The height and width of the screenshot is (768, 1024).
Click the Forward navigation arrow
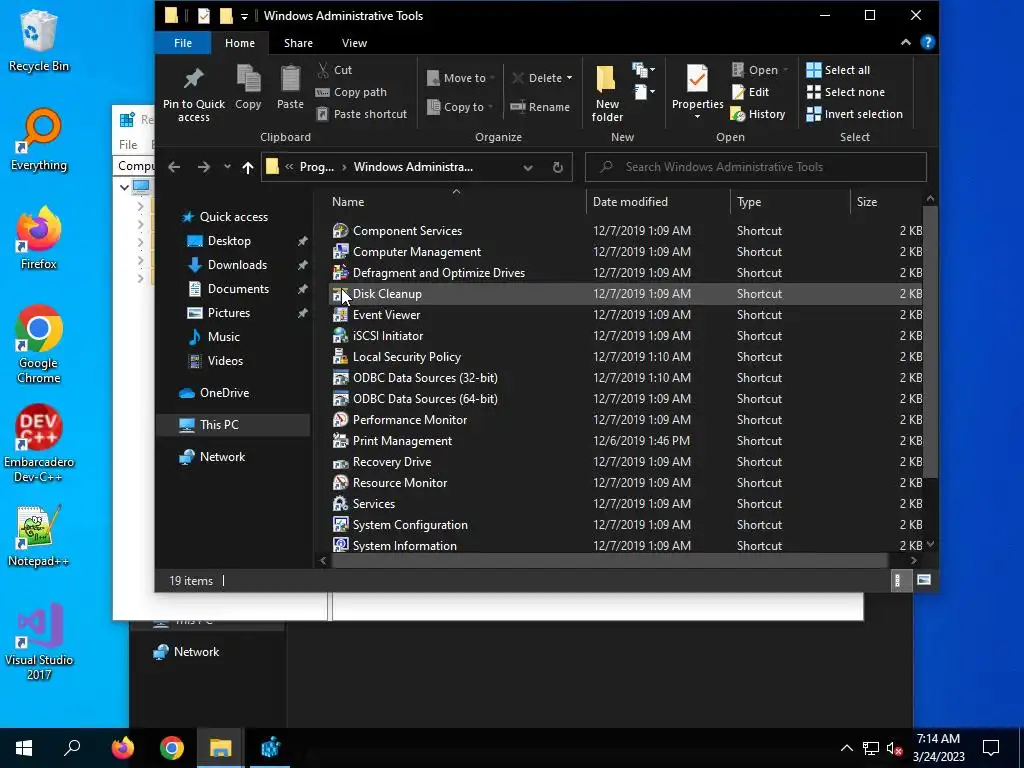(204, 167)
